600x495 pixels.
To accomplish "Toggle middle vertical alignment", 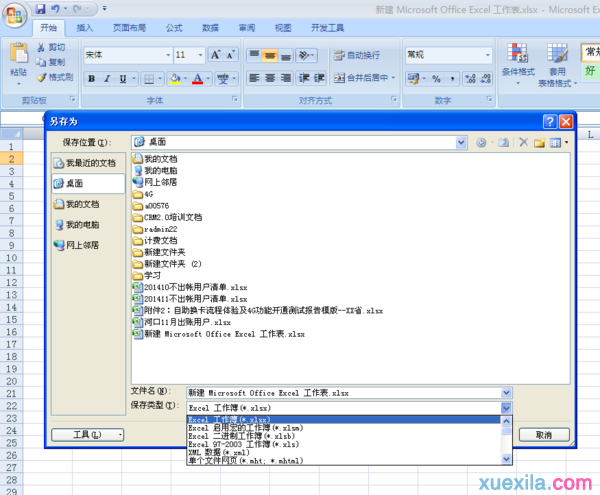I will tap(270, 55).
